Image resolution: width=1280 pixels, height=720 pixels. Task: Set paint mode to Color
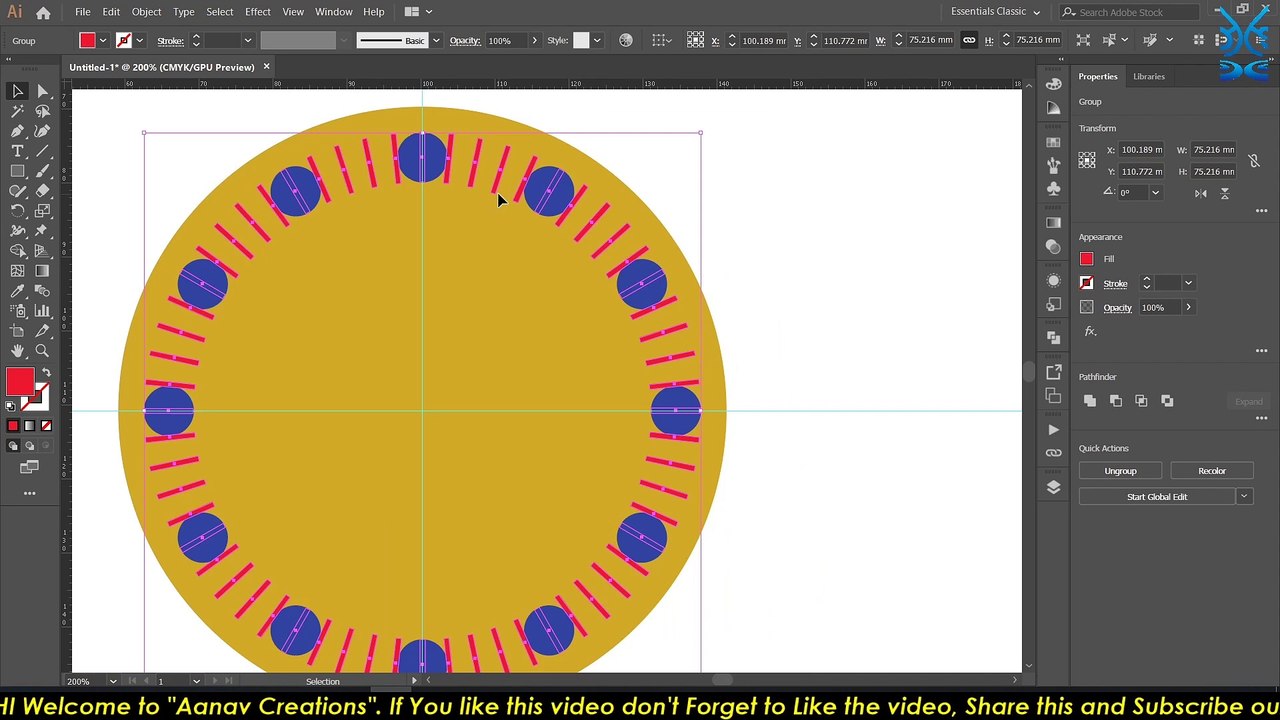pos(13,425)
